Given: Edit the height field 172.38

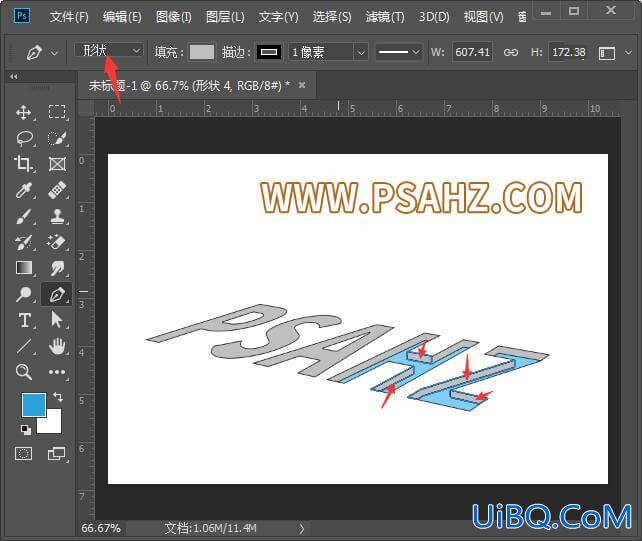Looking at the screenshot, I should click(x=569, y=52).
